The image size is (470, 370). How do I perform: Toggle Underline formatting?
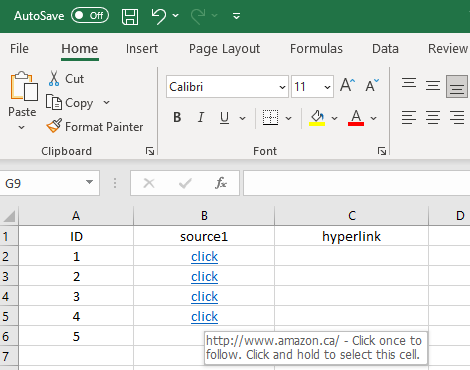click(x=224, y=118)
